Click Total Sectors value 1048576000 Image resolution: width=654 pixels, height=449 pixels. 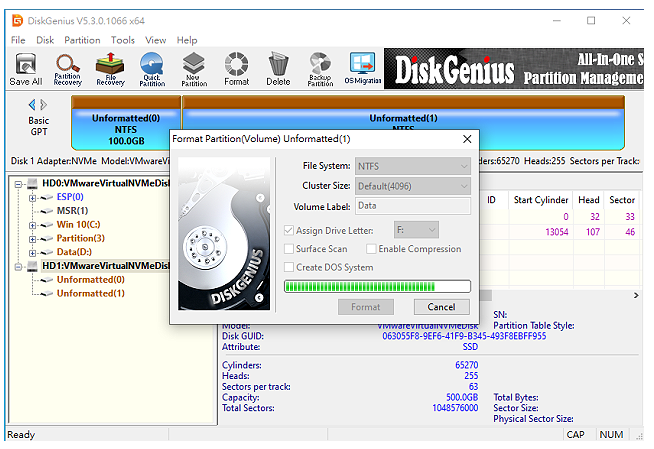(x=455, y=408)
